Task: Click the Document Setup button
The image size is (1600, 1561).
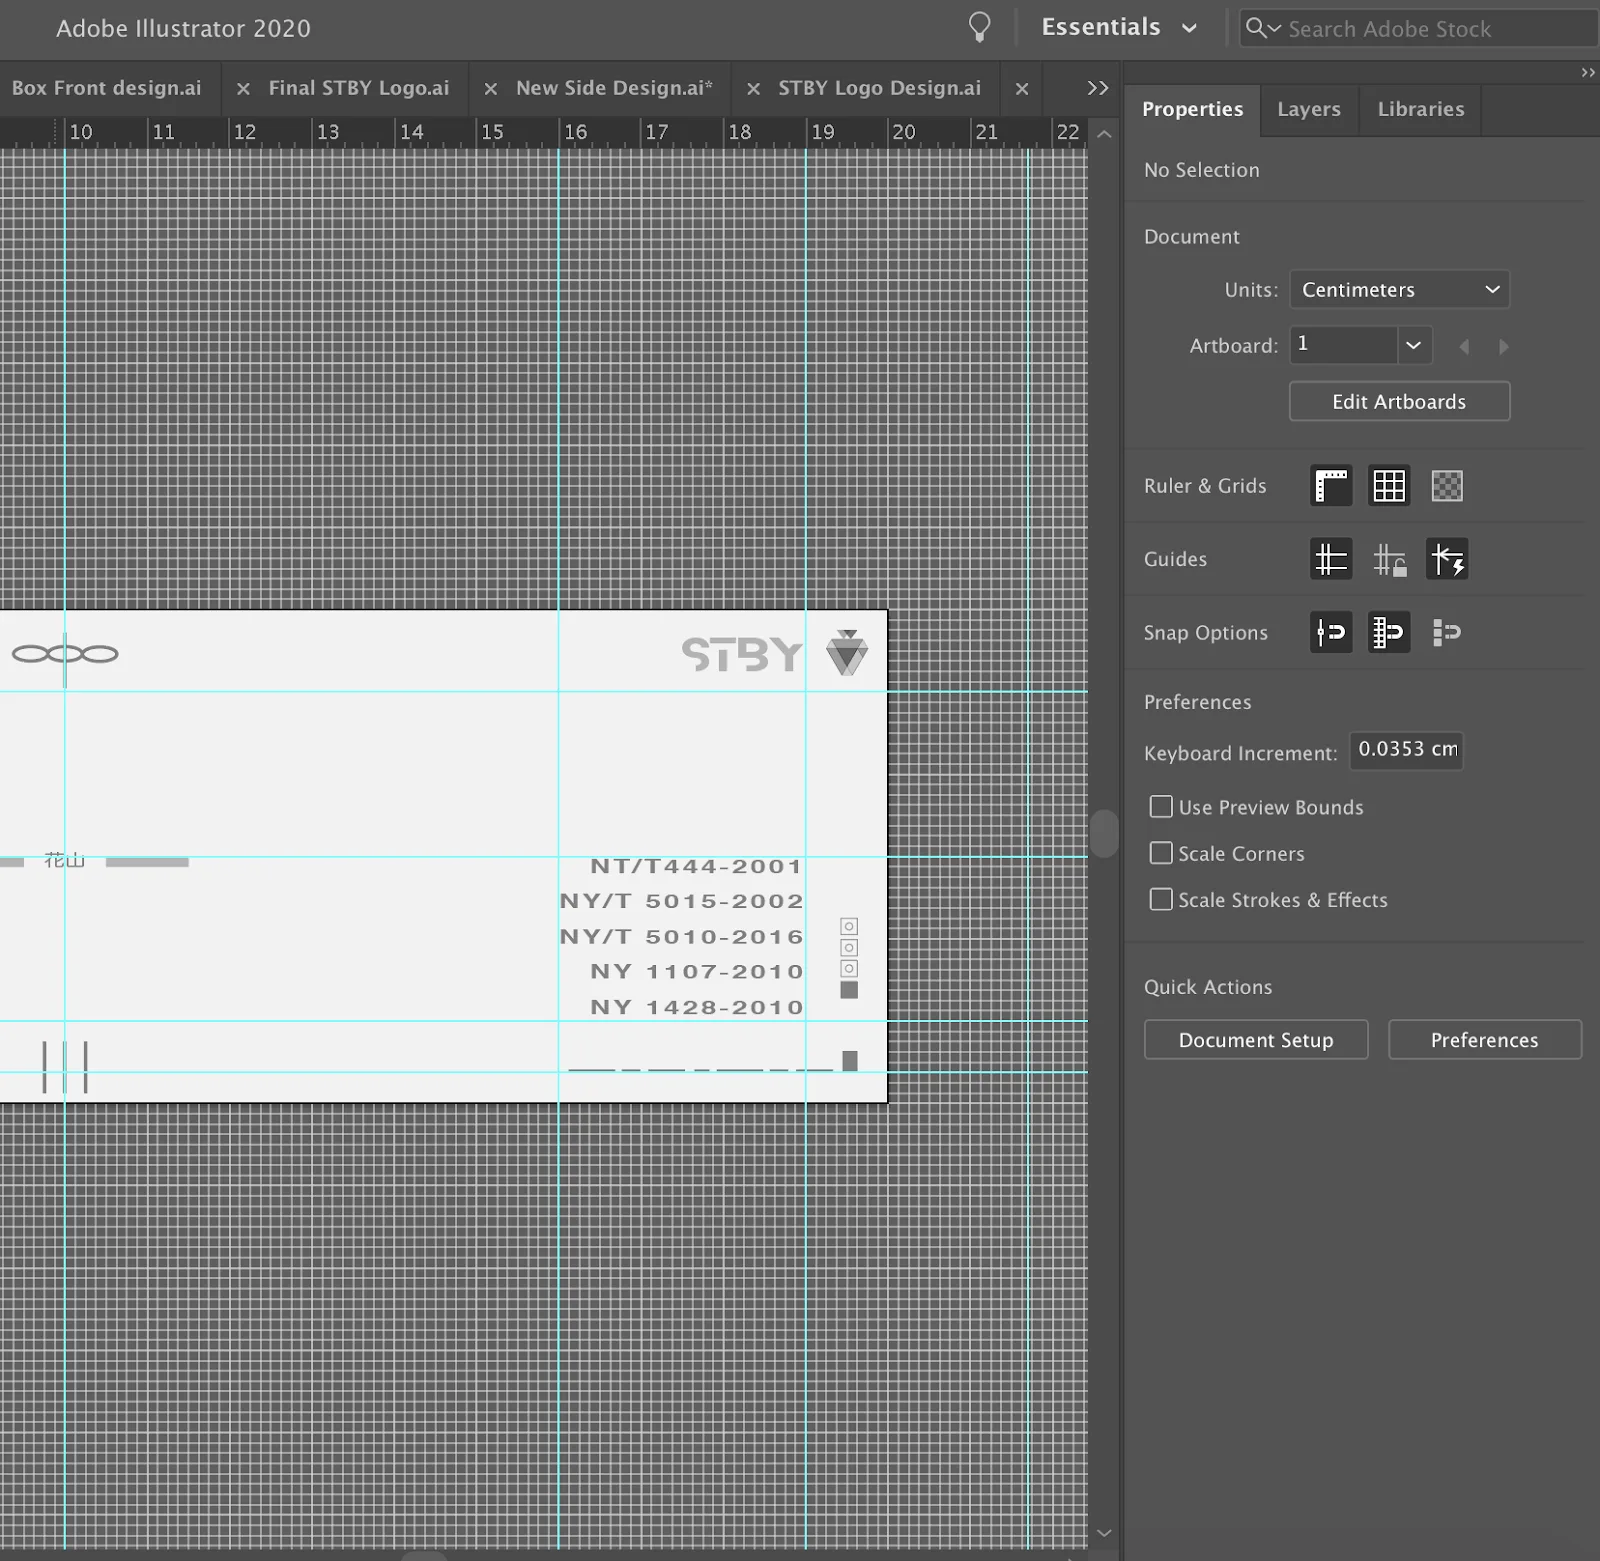Action: 1256,1039
